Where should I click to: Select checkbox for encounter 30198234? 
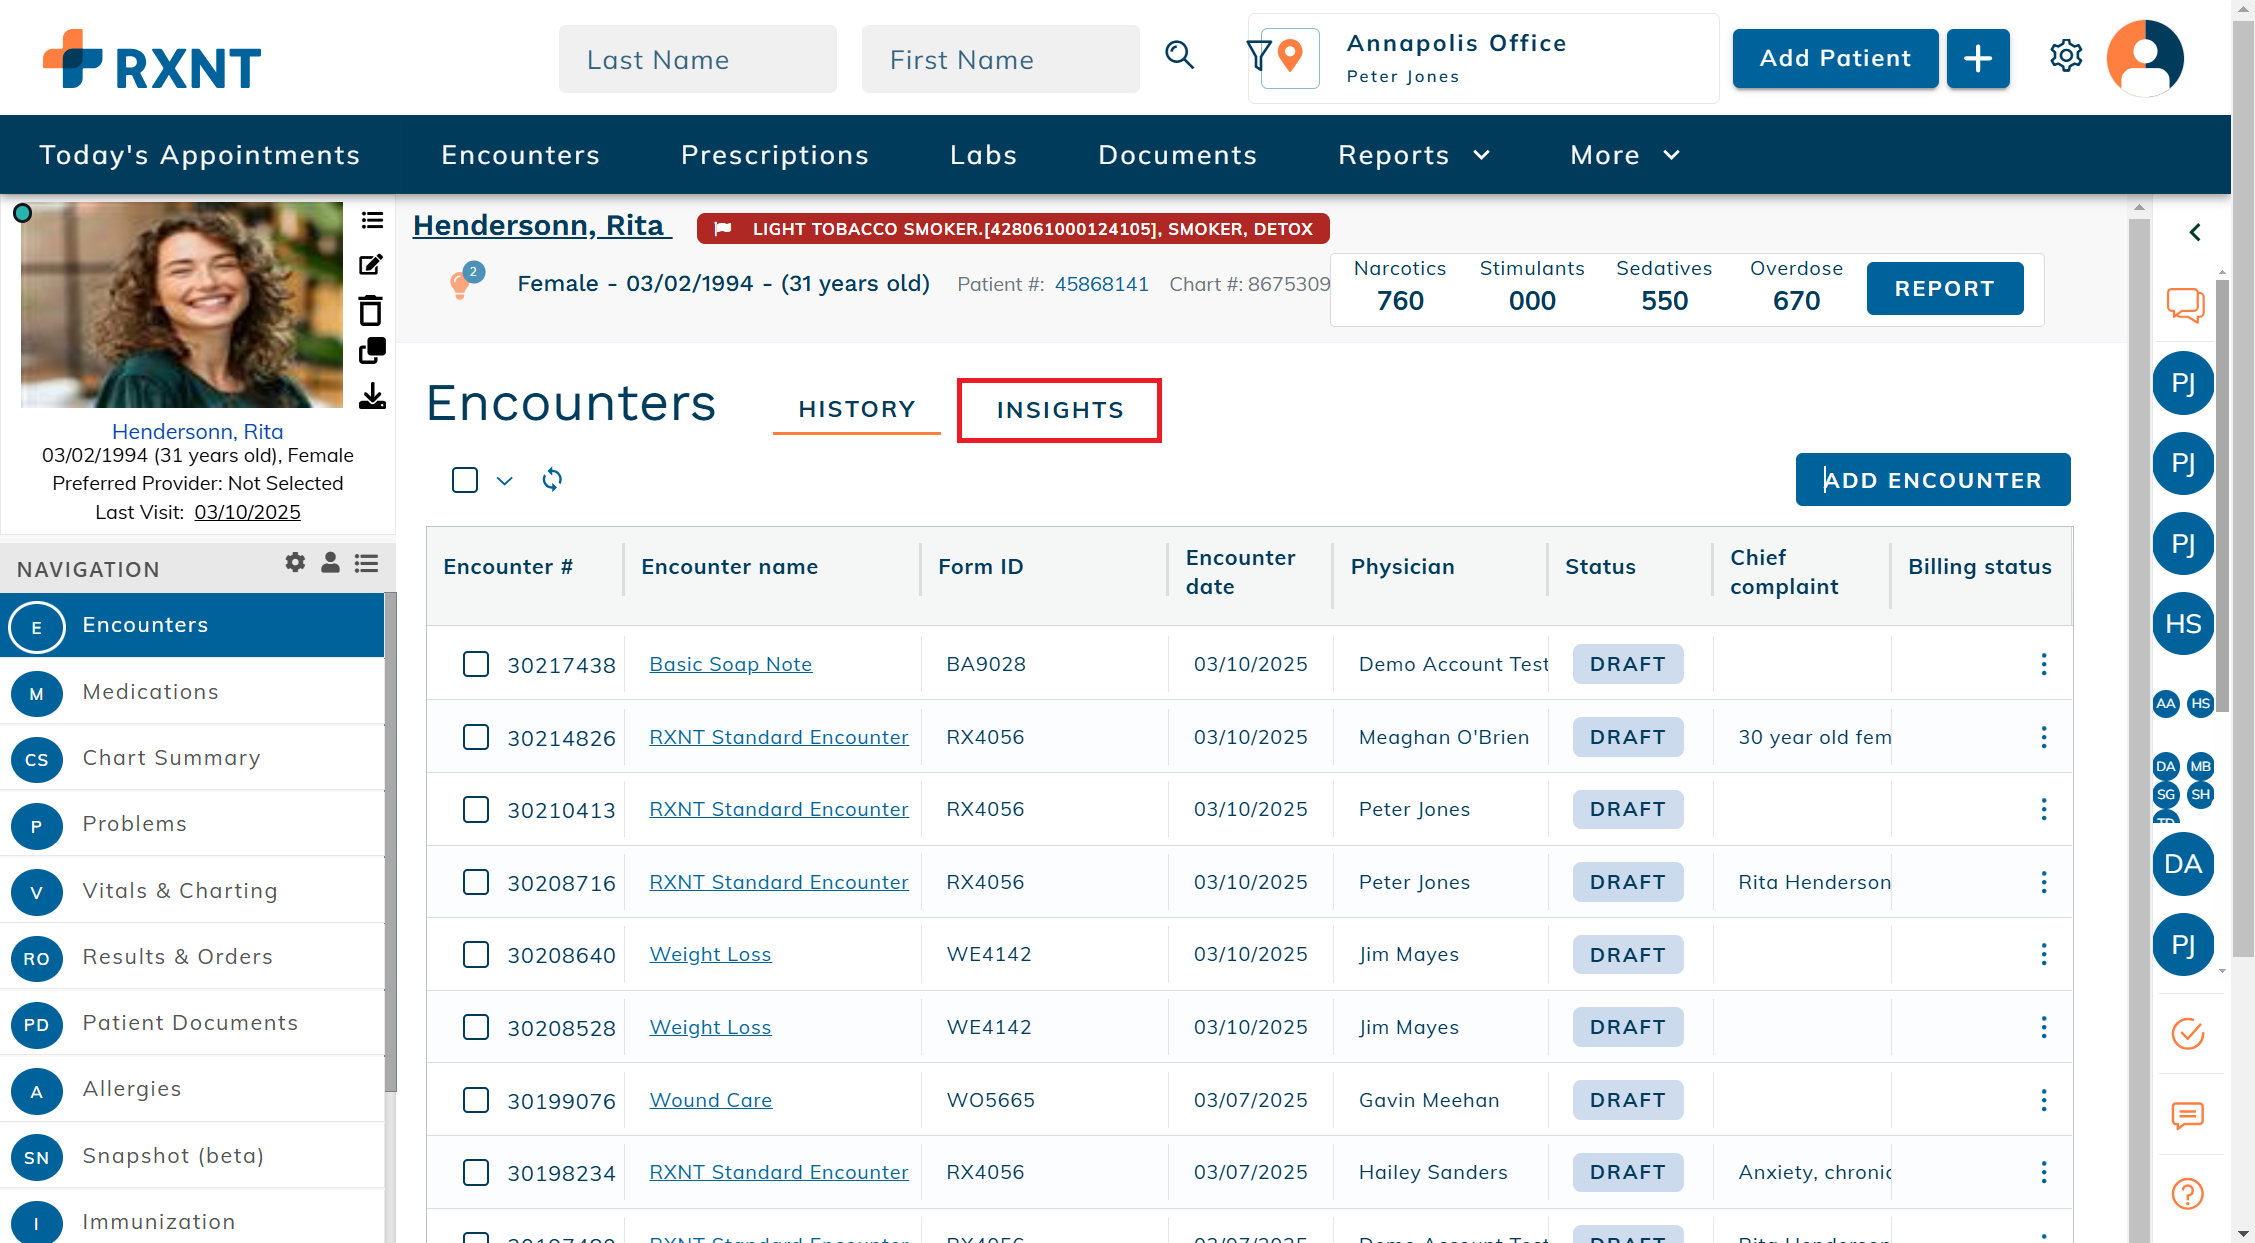pos(476,1172)
